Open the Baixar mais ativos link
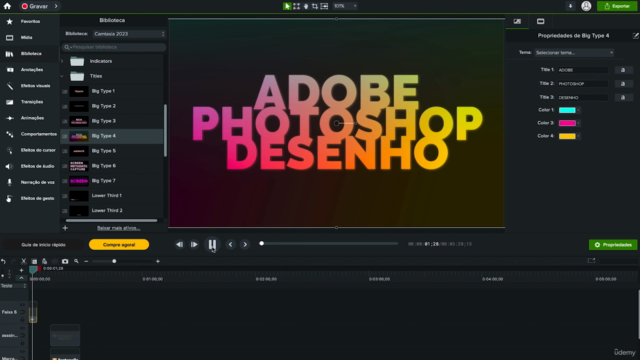 [x=118, y=228]
